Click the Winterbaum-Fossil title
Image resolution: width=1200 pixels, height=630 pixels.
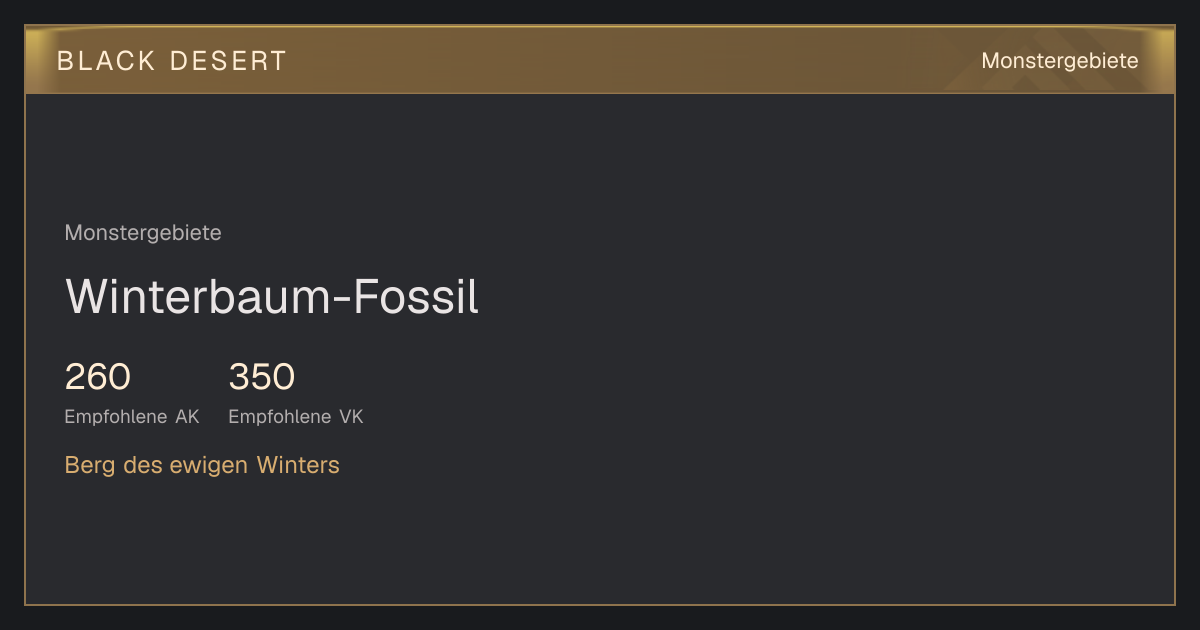tap(272, 297)
